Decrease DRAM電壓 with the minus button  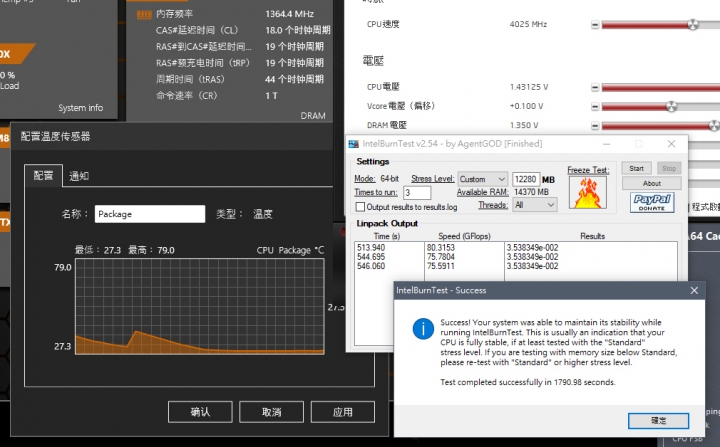(595, 125)
